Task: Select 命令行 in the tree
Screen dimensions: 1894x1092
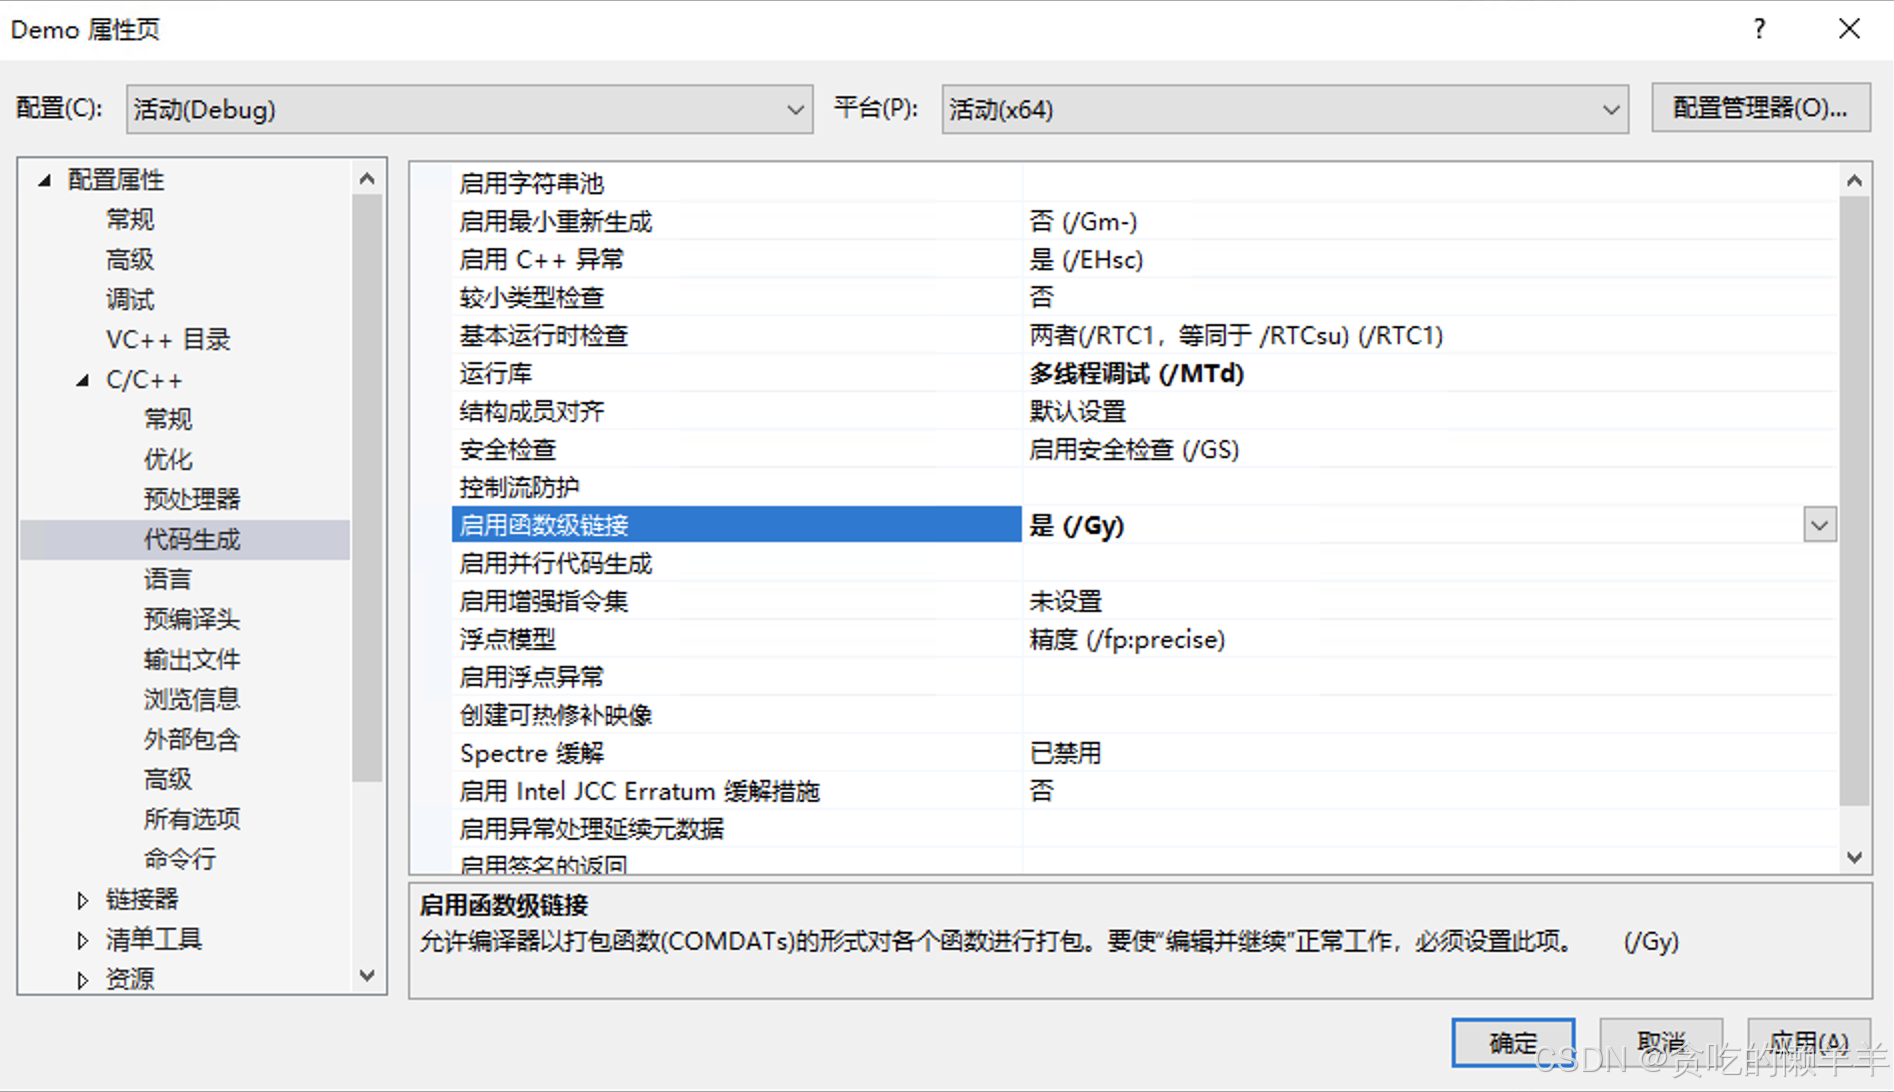Action: coord(179,858)
